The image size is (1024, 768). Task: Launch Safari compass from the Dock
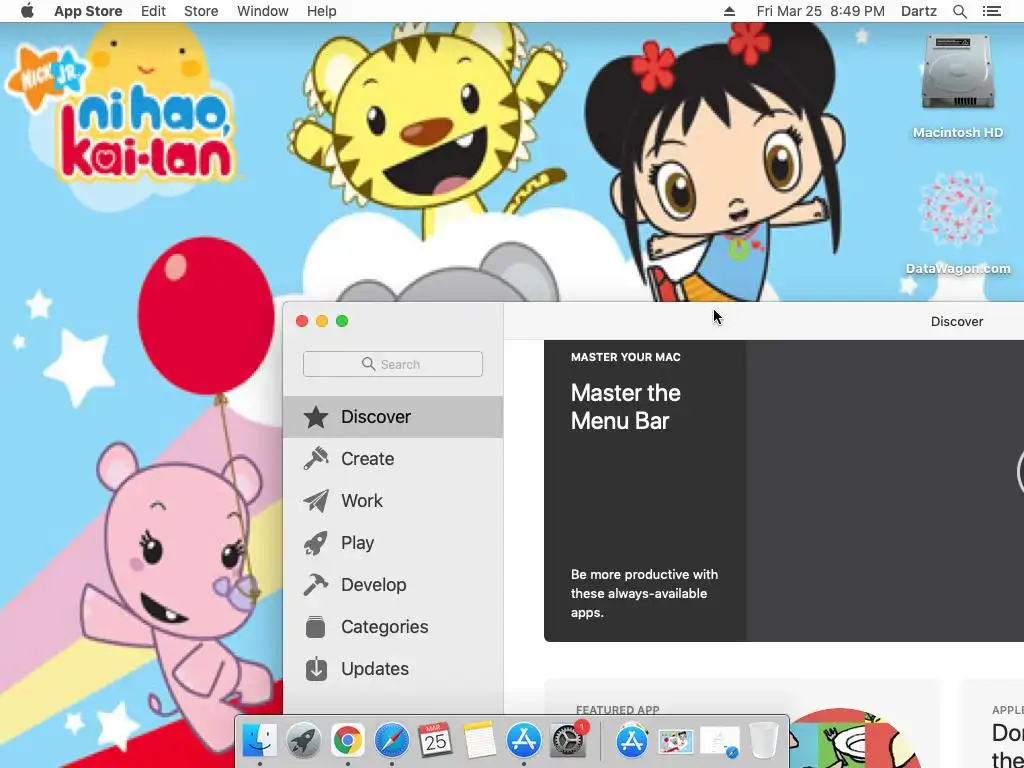pos(392,741)
